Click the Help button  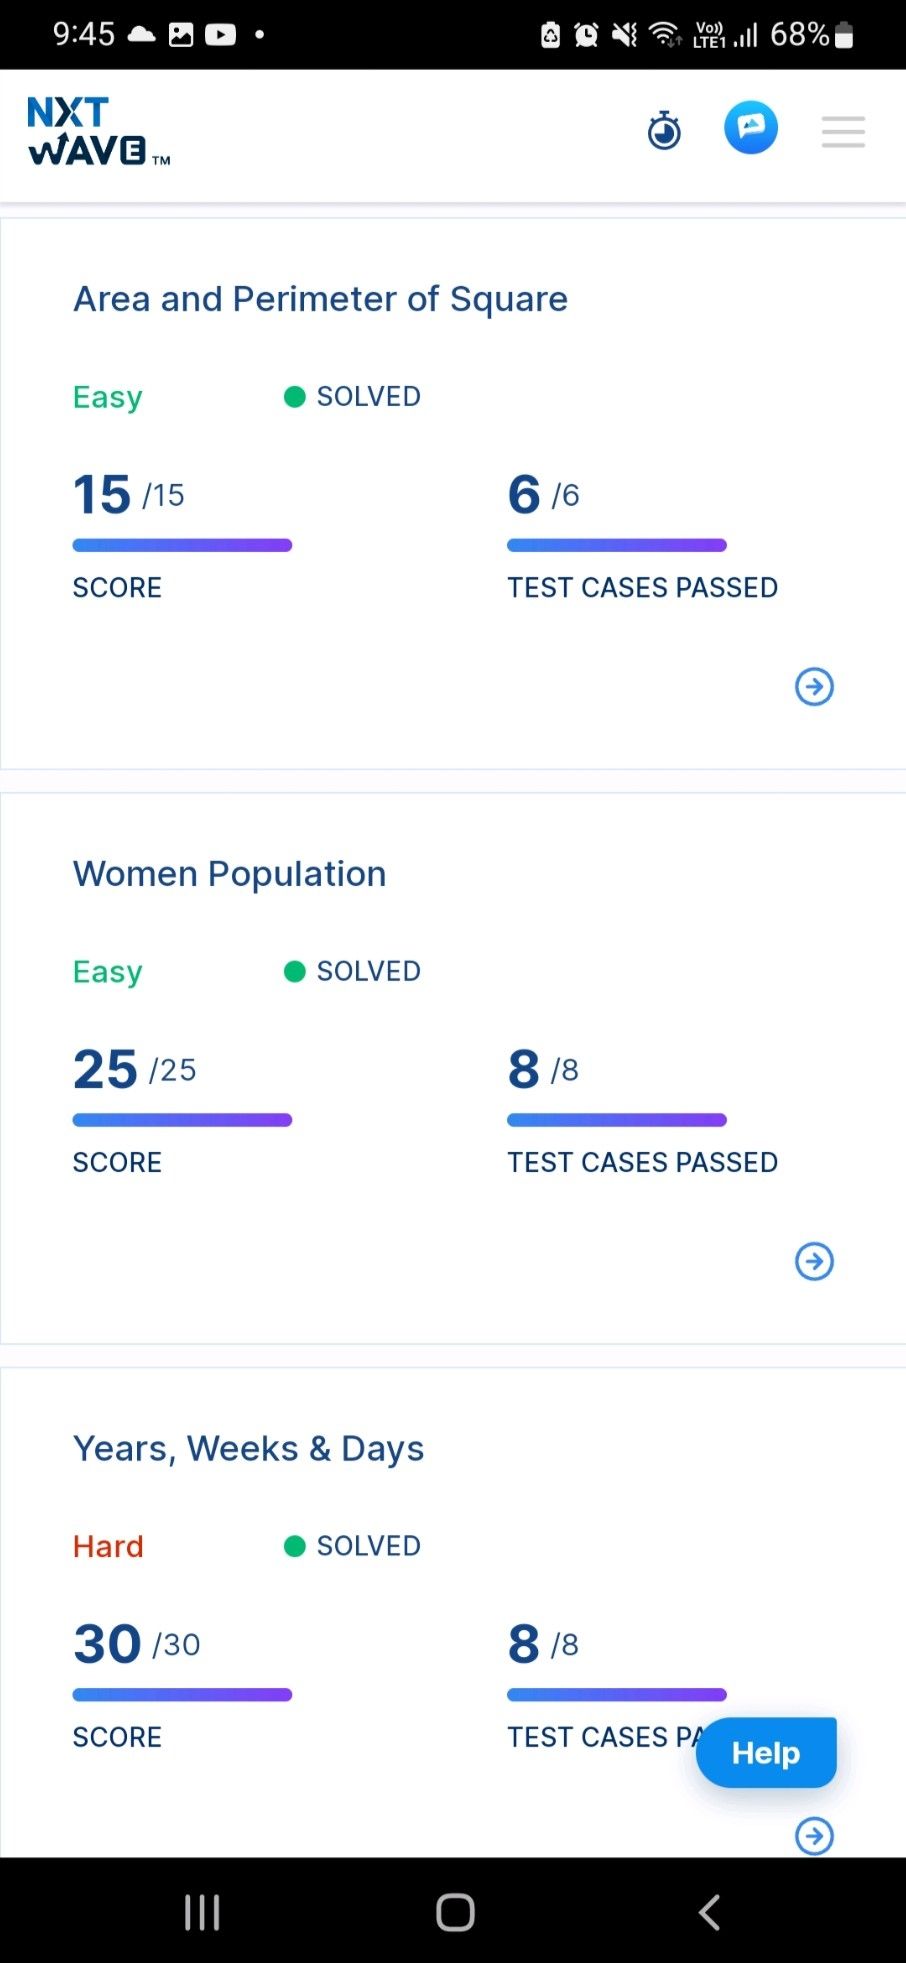pyautogui.click(x=766, y=1753)
